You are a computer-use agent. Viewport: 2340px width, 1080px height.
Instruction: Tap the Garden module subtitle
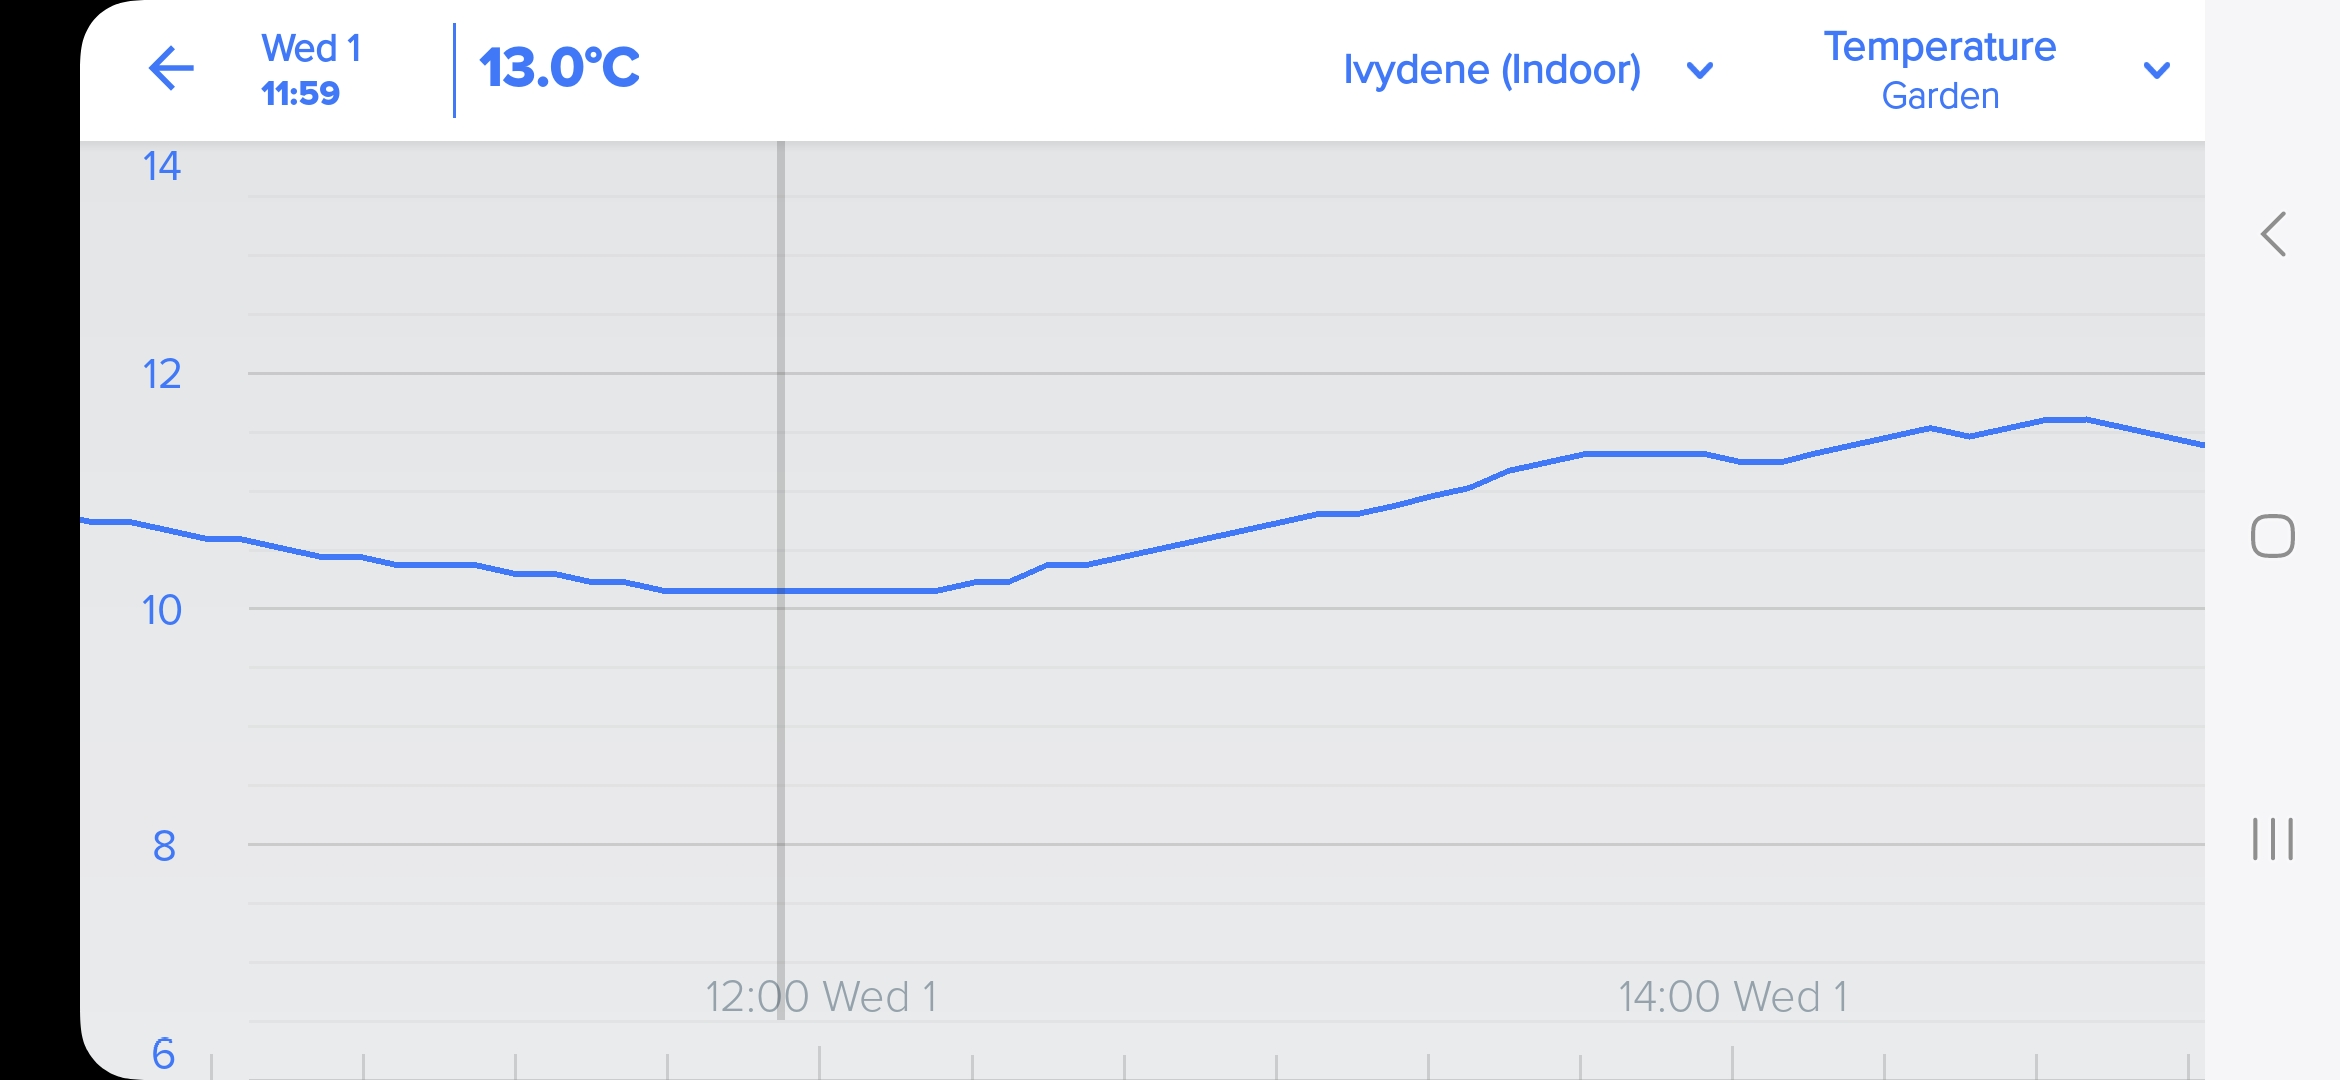pos(1940,97)
